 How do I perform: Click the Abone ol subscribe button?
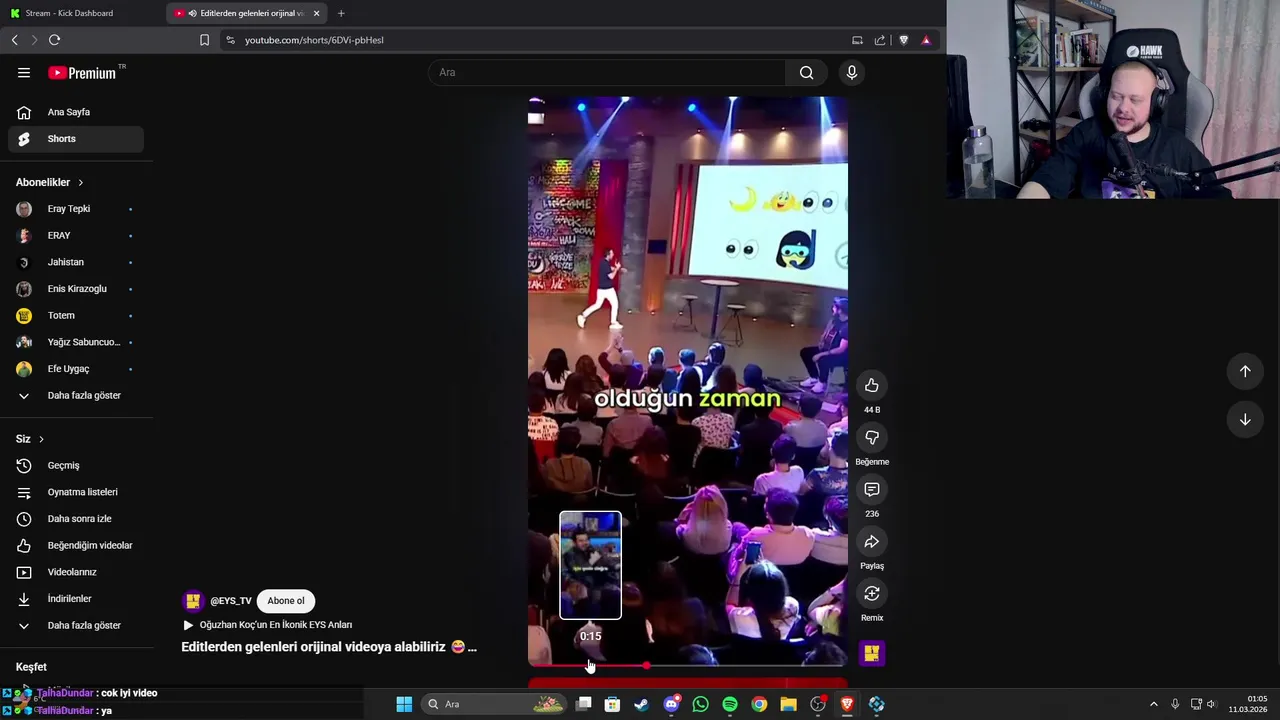[x=286, y=601]
